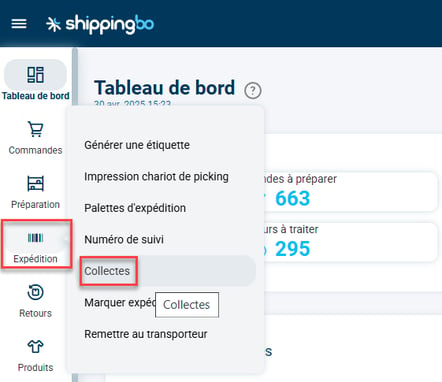
Task: Go to the Commandes cart icon
Action: coord(35,129)
